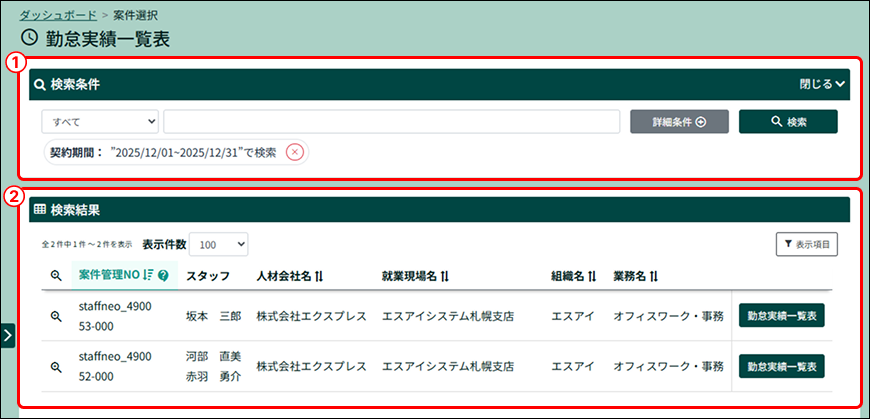Sort by 人材会社名 column
Image resolution: width=870 pixels, height=419 pixels.
pyautogui.click(x=318, y=276)
